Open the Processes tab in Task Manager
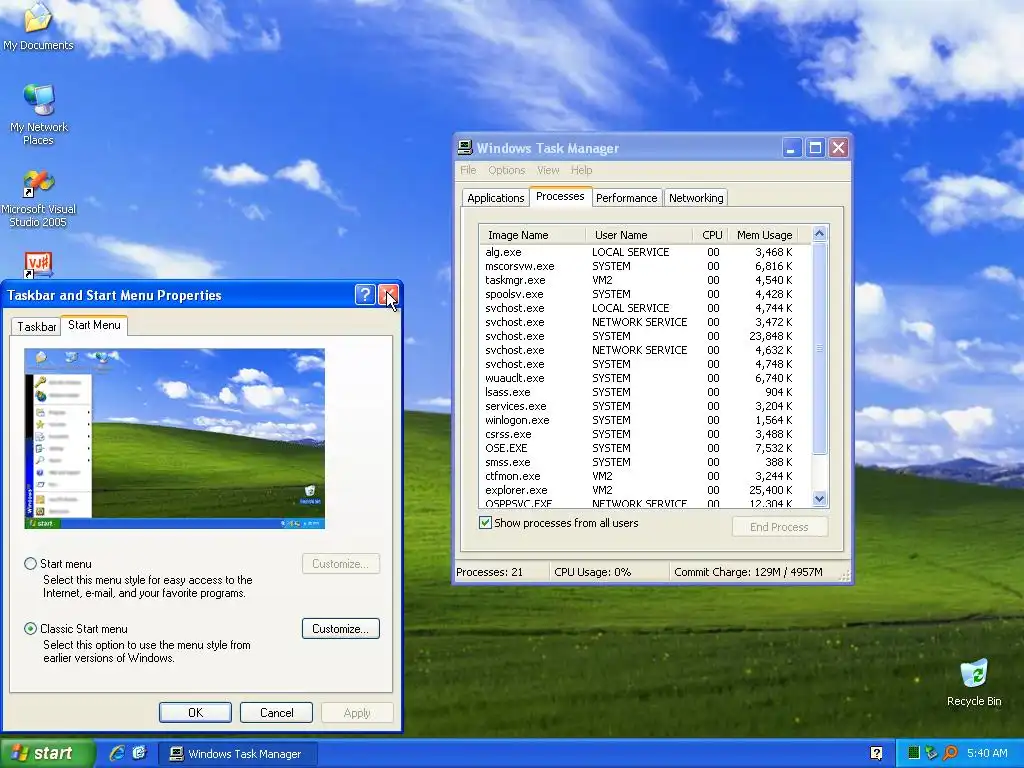 560,196
